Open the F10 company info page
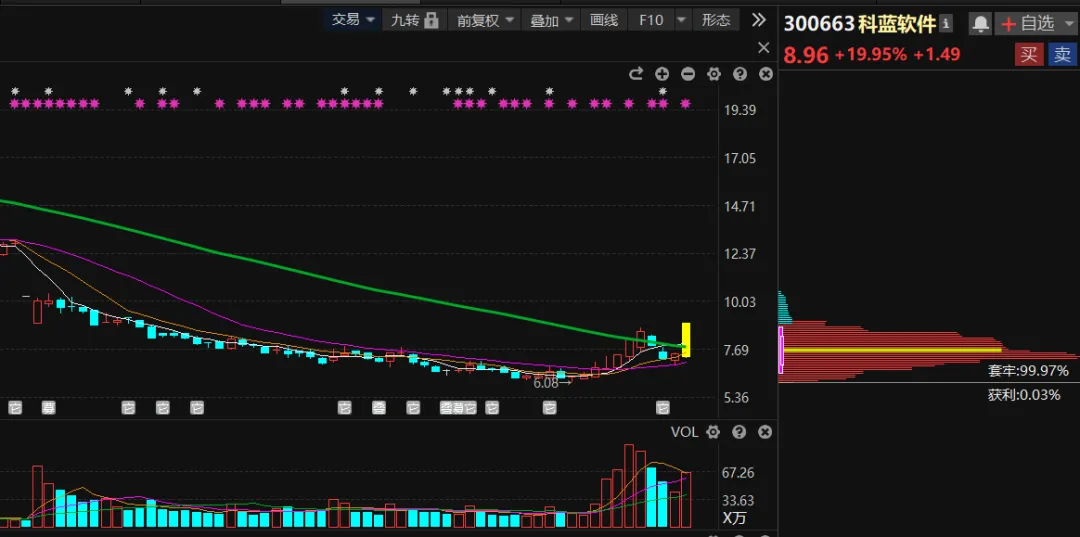Screen dimensions: 1080x537 651,20
